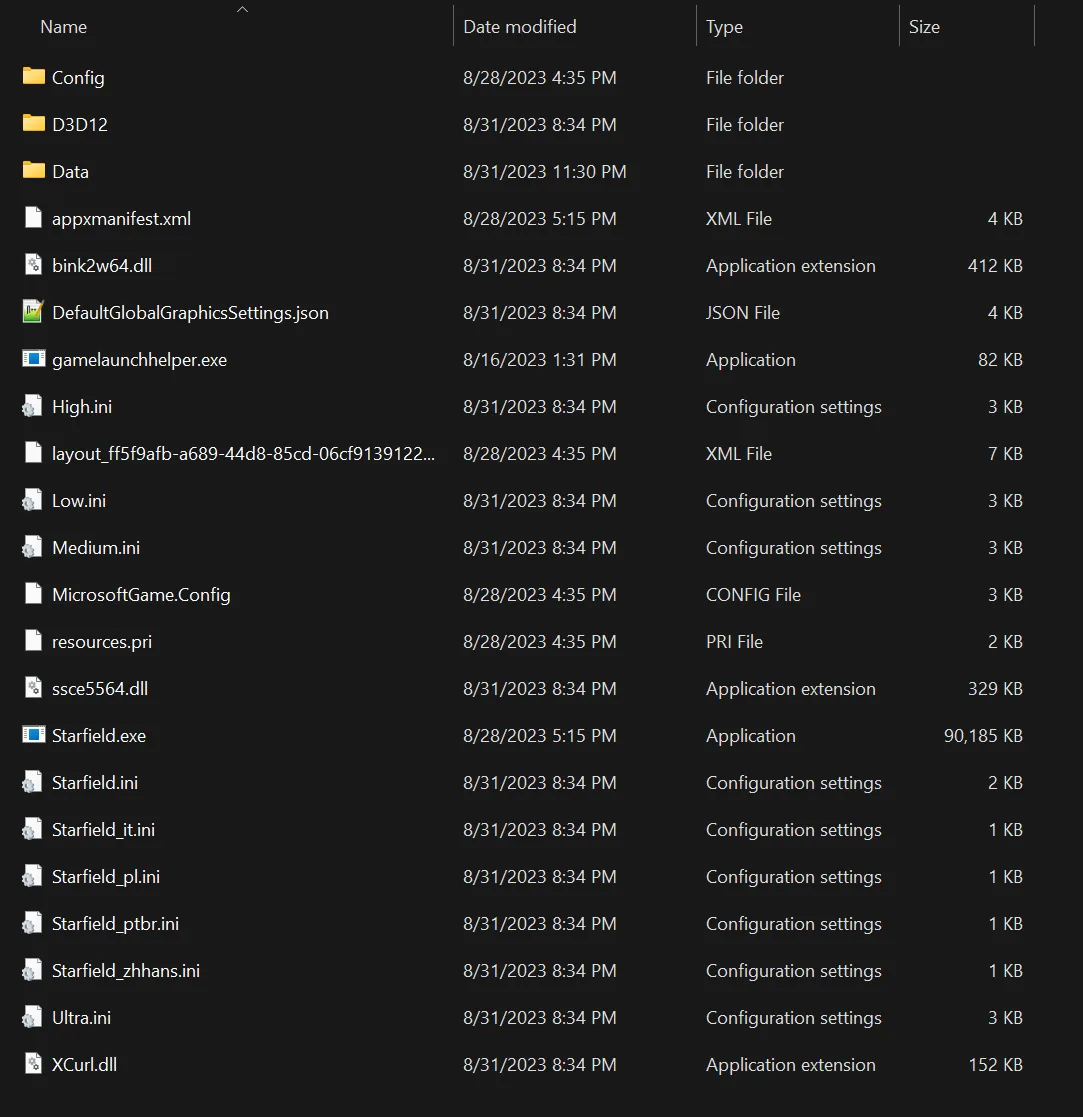Click the 7 KB size value
The image size is (1083, 1117).
coord(1005,454)
